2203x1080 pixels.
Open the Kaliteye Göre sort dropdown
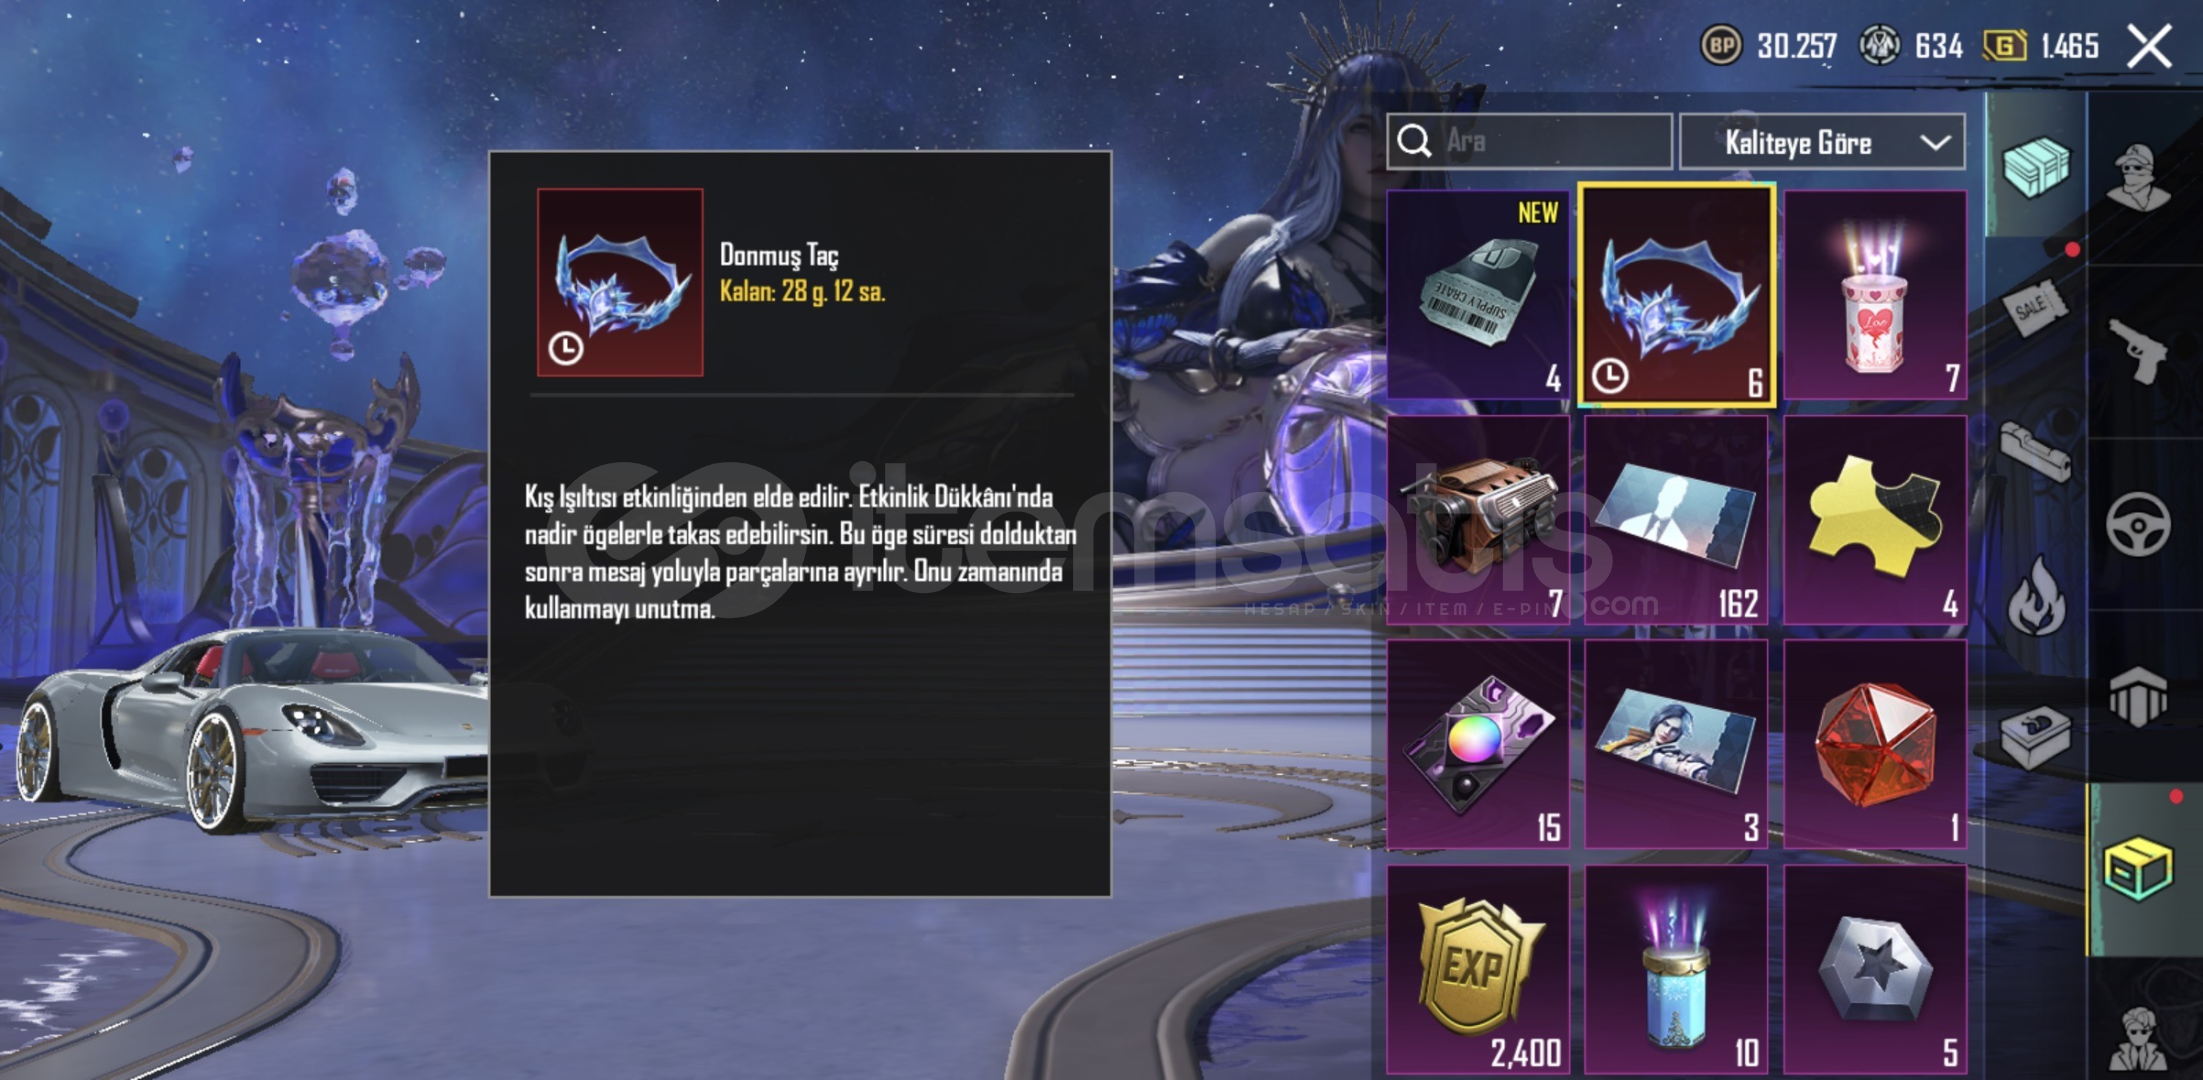(x=1822, y=142)
